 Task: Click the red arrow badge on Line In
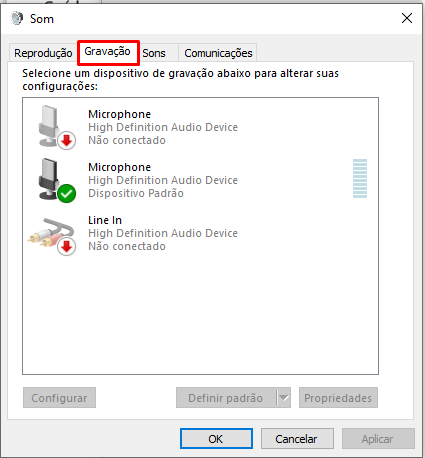(67, 247)
